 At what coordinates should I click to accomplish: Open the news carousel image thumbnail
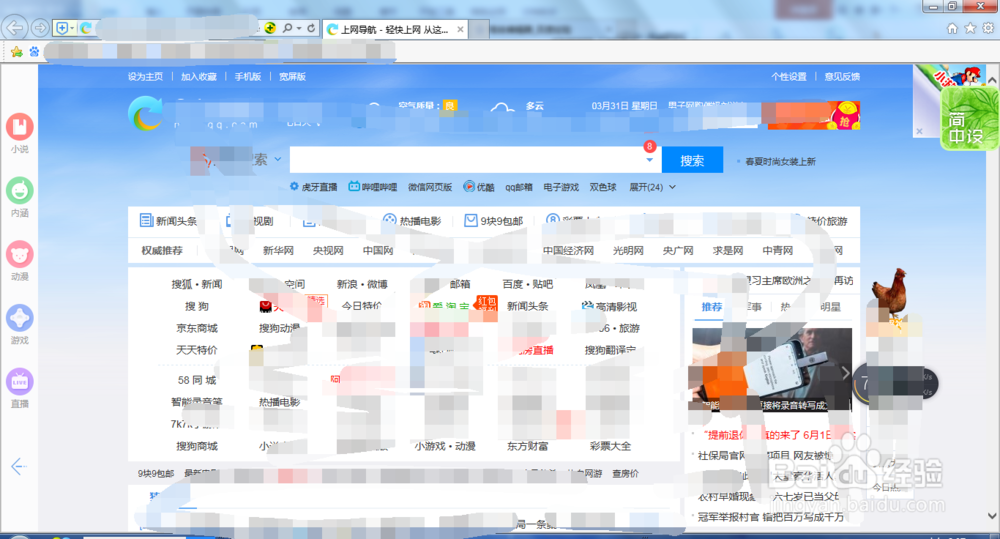coord(772,369)
